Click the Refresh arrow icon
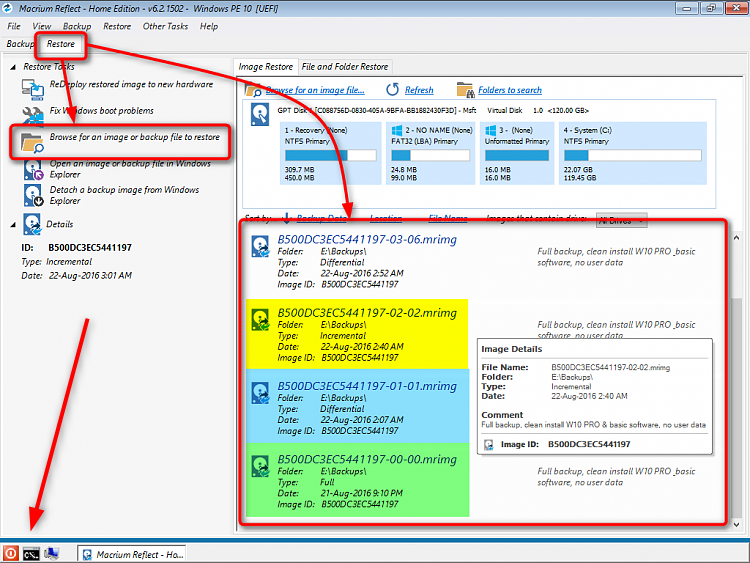Screen dimensions: 750x563 tap(392, 89)
